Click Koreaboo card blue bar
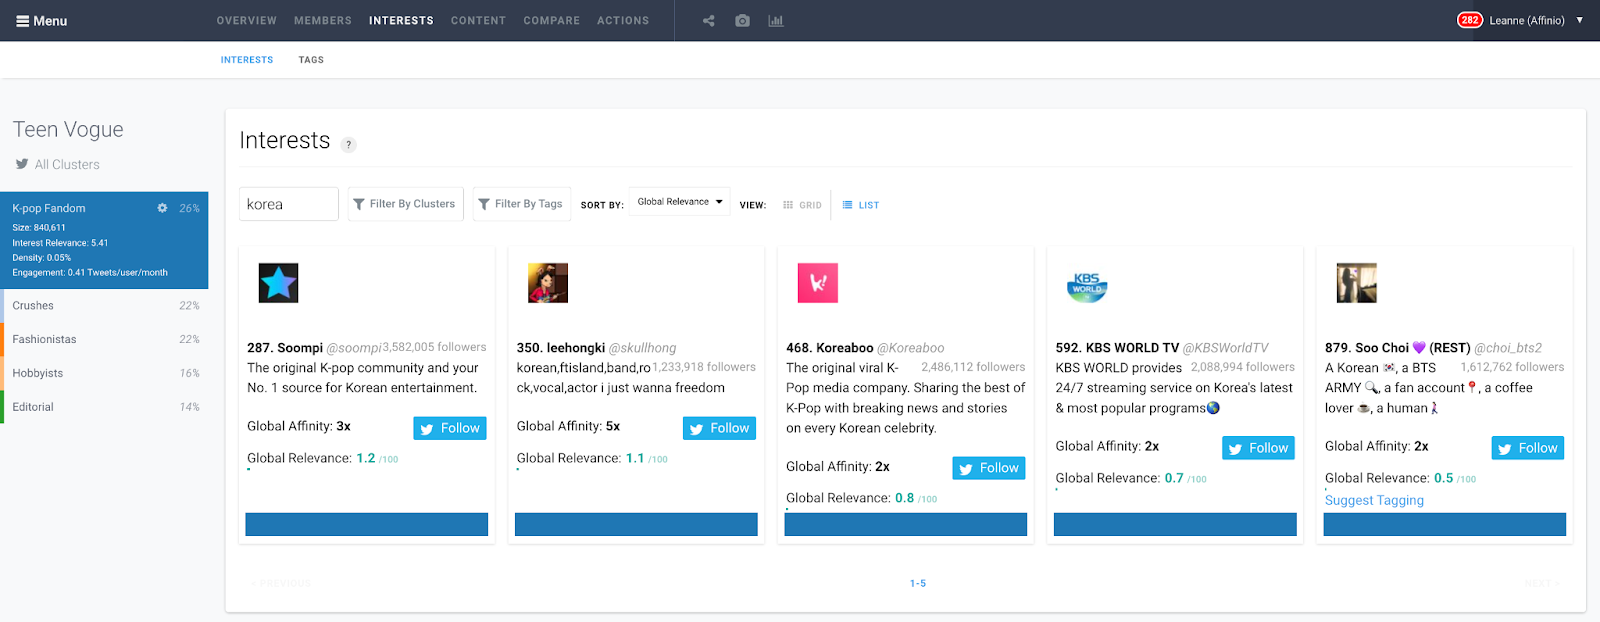 [x=906, y=524]
